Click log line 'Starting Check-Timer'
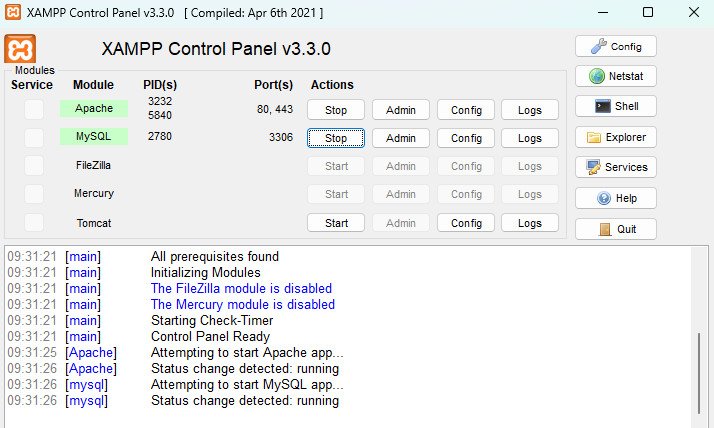 click(212, 321)
